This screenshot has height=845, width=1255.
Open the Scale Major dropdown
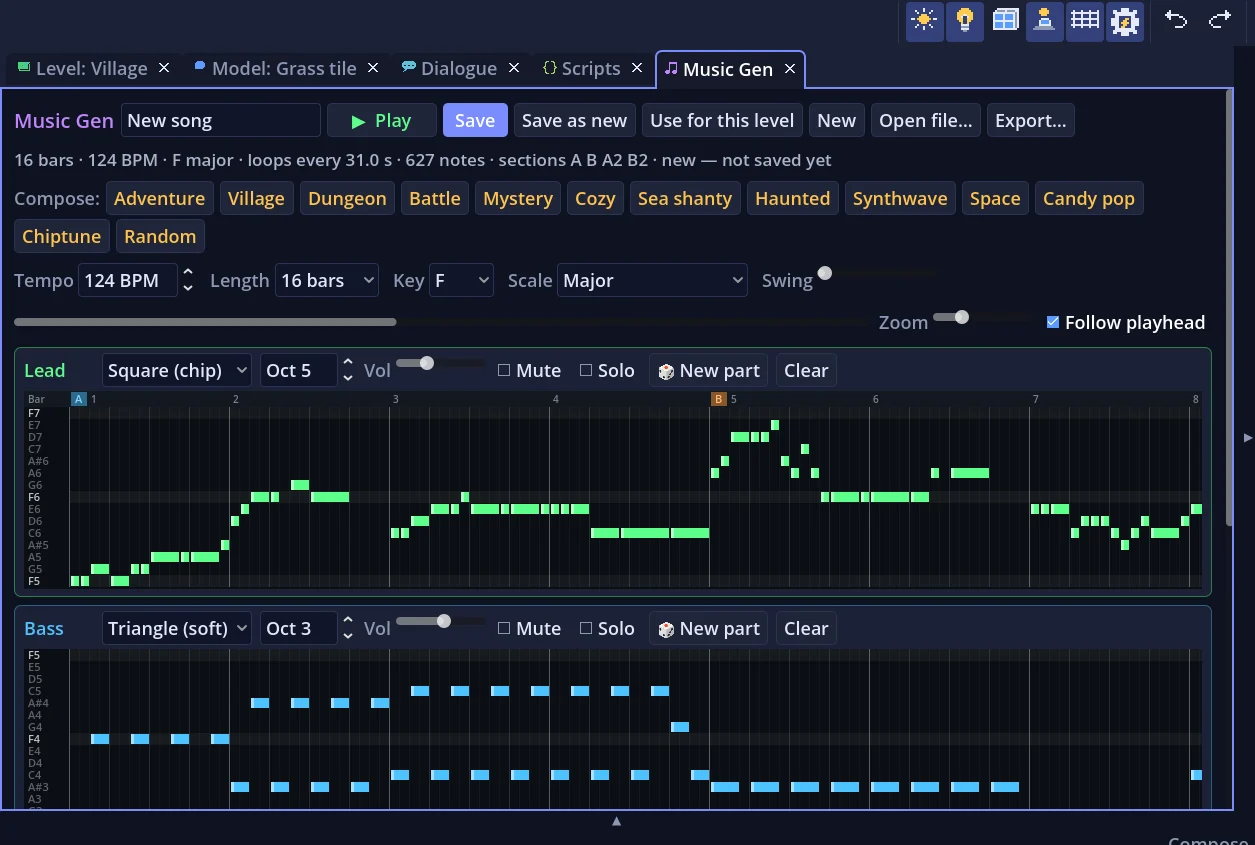click(x=652, y=280)
